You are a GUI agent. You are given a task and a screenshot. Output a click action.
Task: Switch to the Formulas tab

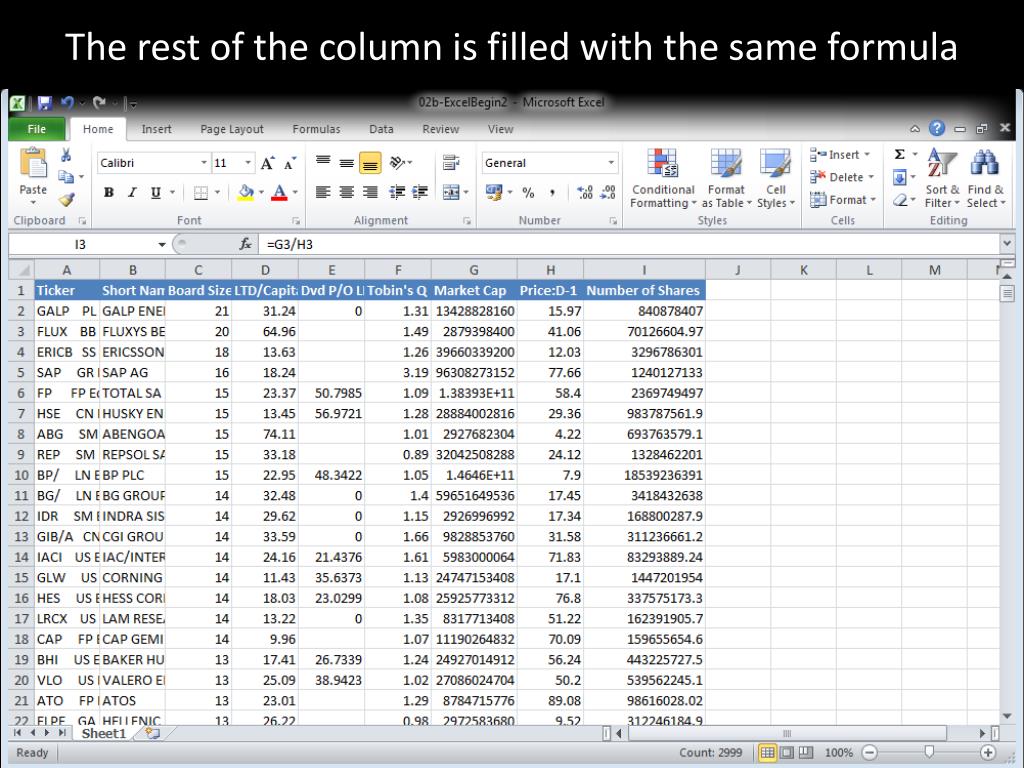[x=316, y=129]
